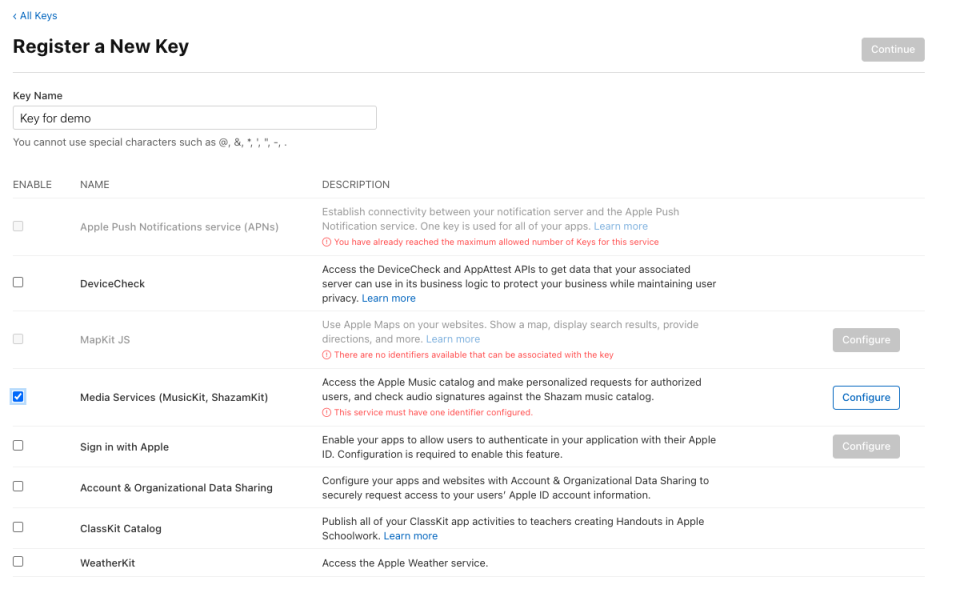Click the back chevron beside All Keys

pos(14,15)
